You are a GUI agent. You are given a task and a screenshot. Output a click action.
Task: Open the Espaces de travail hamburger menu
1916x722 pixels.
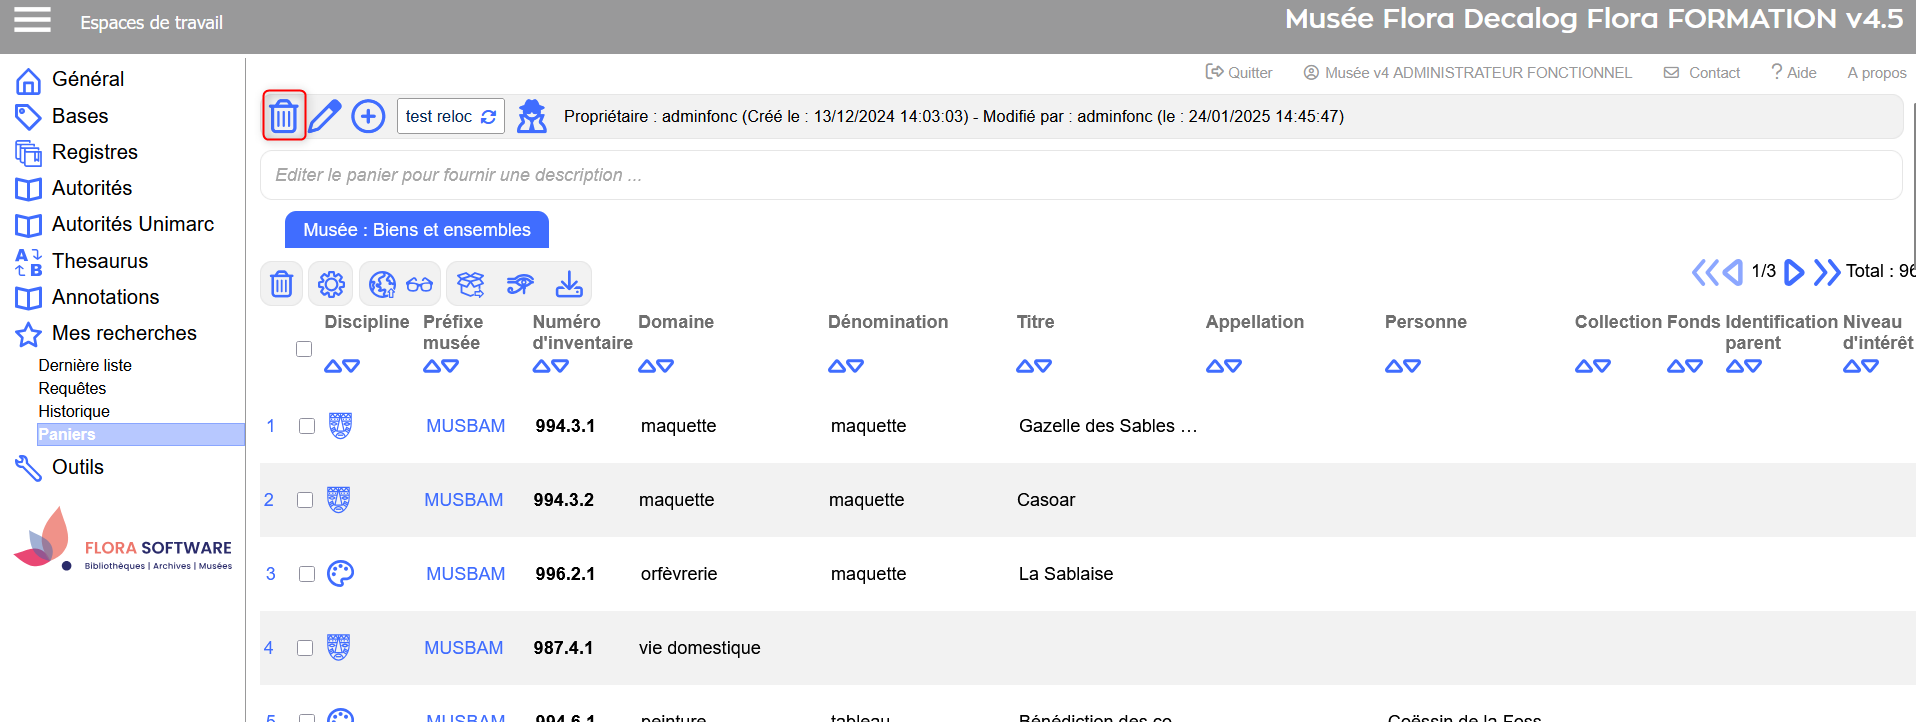pyautogui.click(x=32, y=20)
